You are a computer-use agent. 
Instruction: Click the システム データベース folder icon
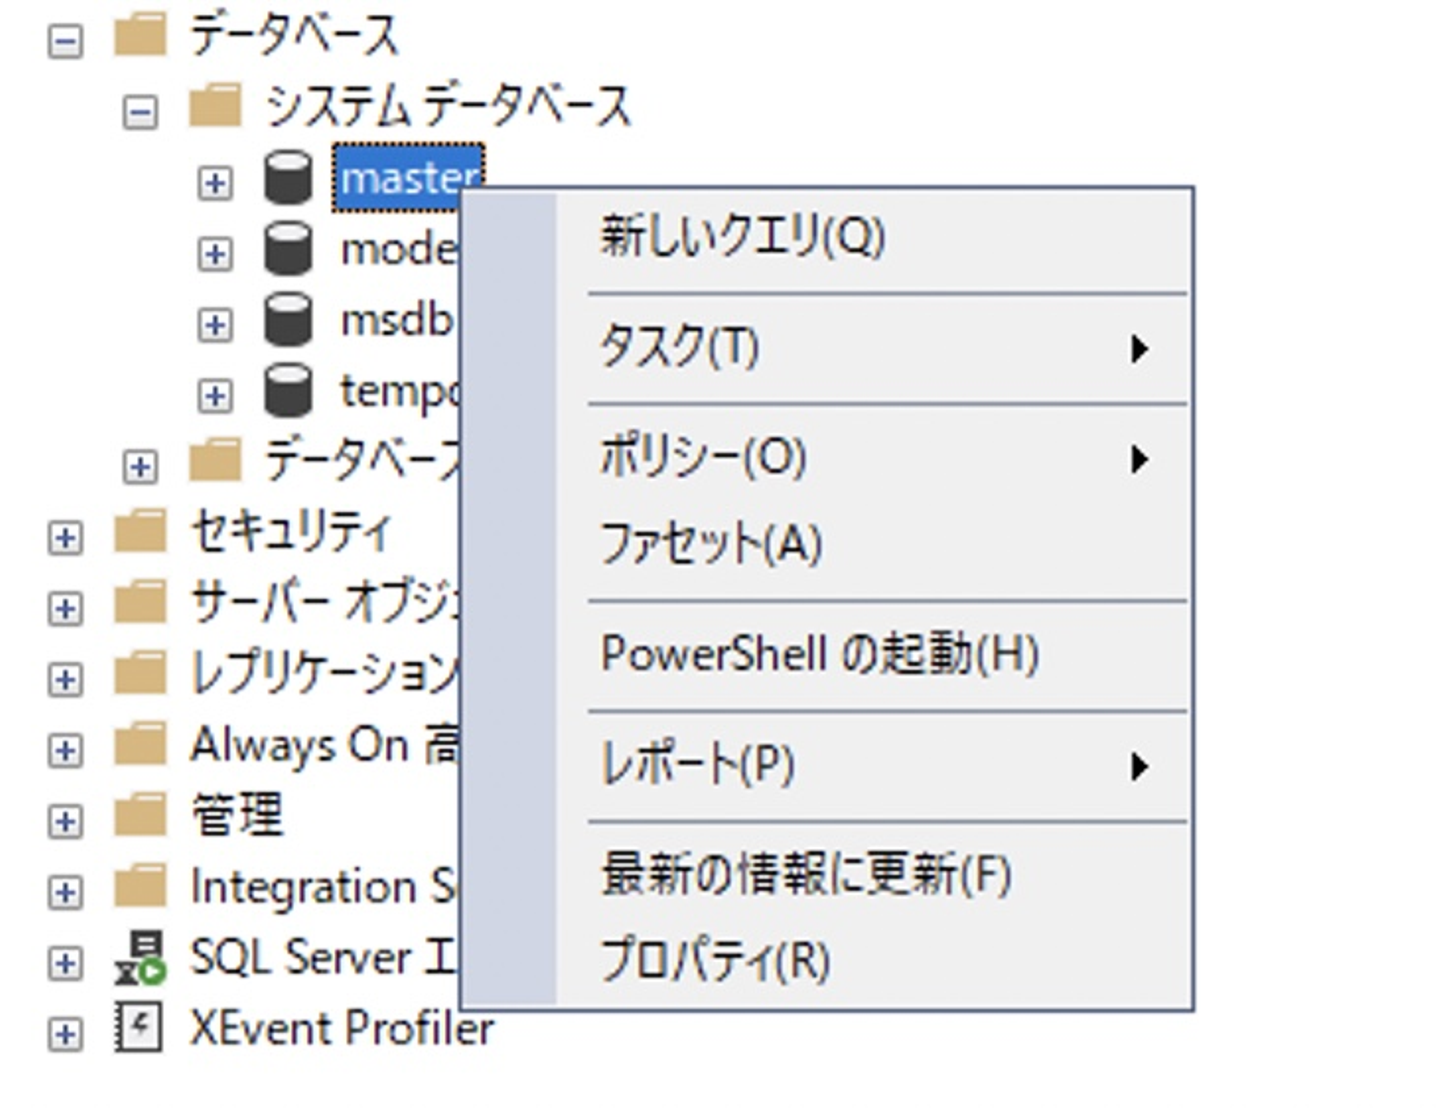(215, 107)
